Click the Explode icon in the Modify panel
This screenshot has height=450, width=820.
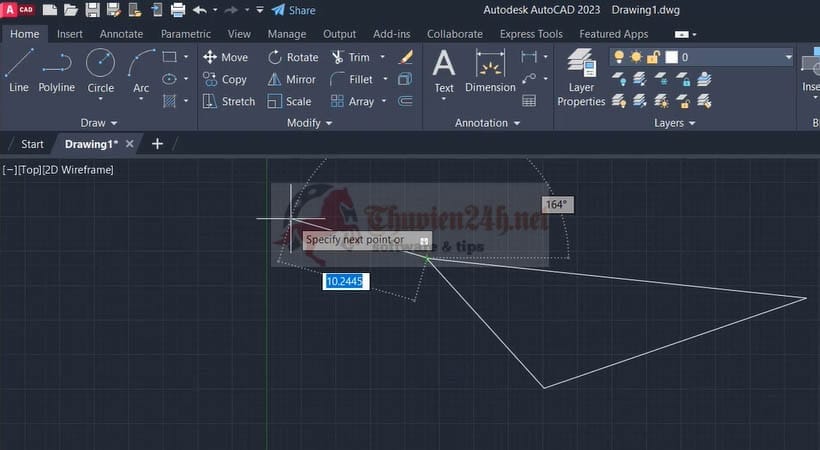[x=405, y=79]
